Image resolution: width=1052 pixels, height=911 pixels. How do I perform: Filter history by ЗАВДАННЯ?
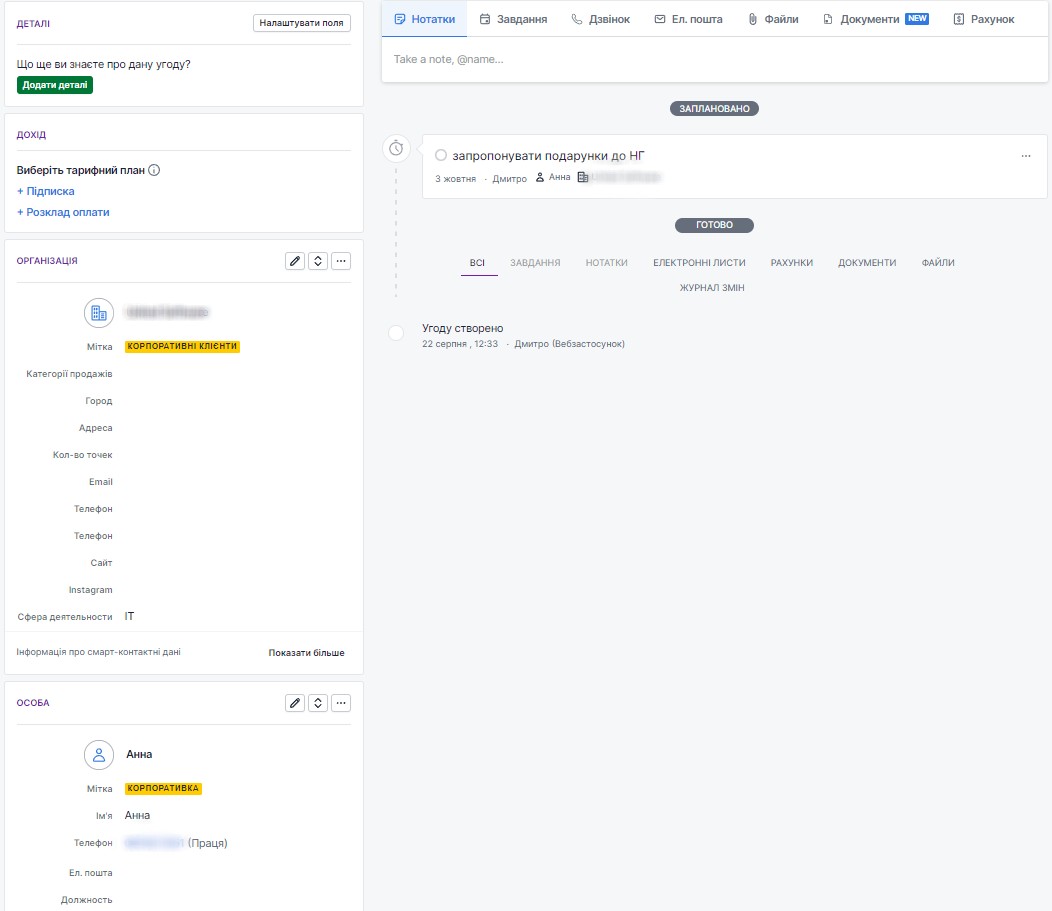pos(535,263)
